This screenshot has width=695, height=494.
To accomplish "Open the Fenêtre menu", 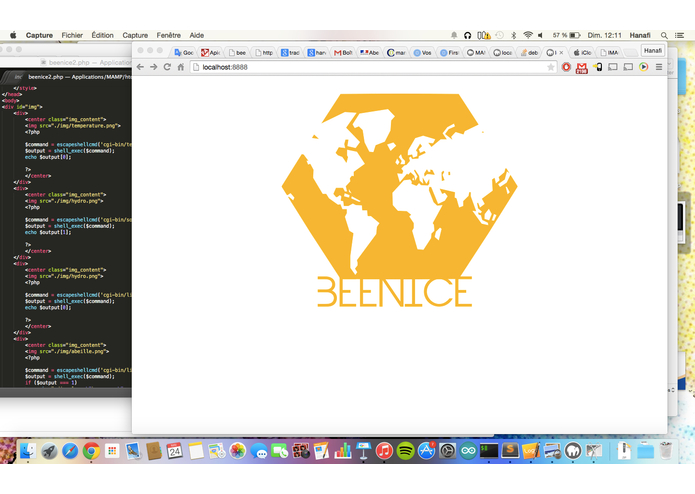I will click(168, 35).
